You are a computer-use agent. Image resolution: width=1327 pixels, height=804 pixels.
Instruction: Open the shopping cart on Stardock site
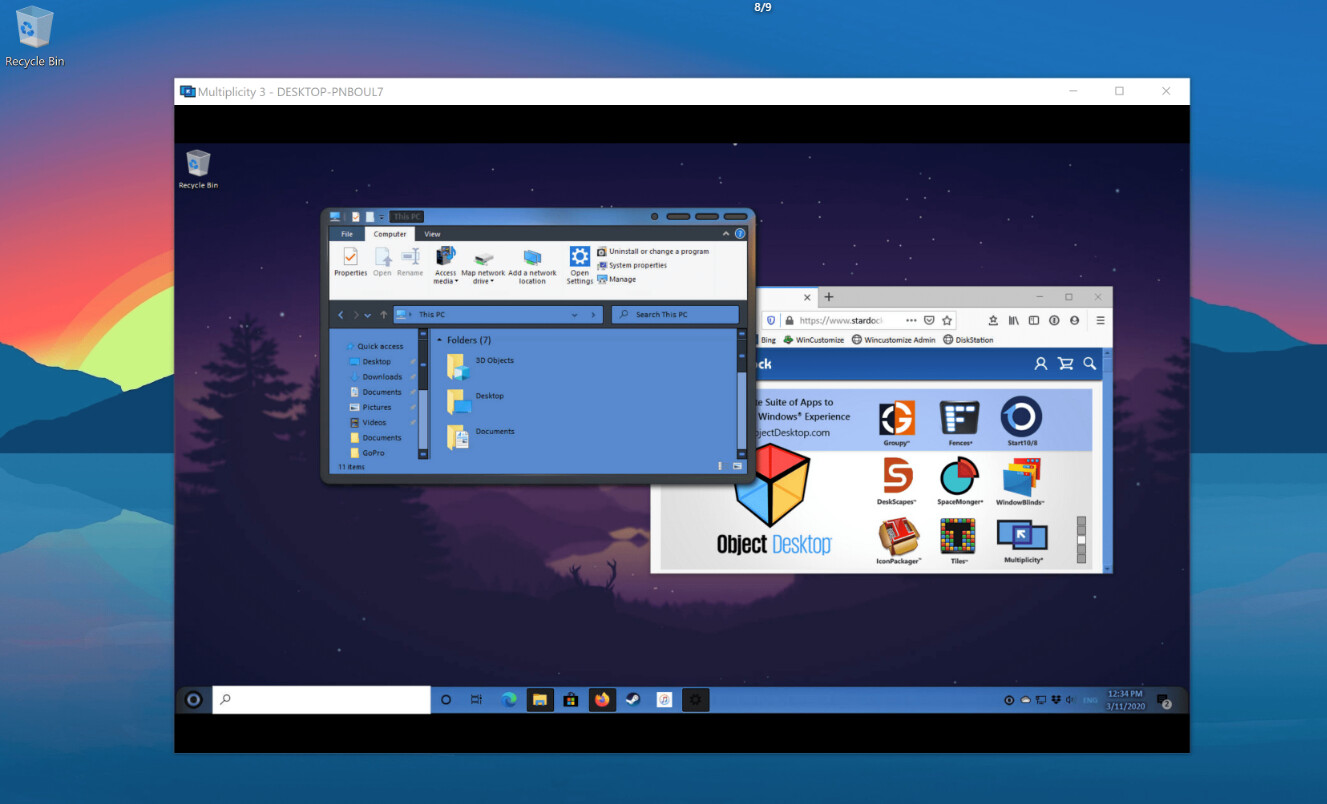point(1065,364)
